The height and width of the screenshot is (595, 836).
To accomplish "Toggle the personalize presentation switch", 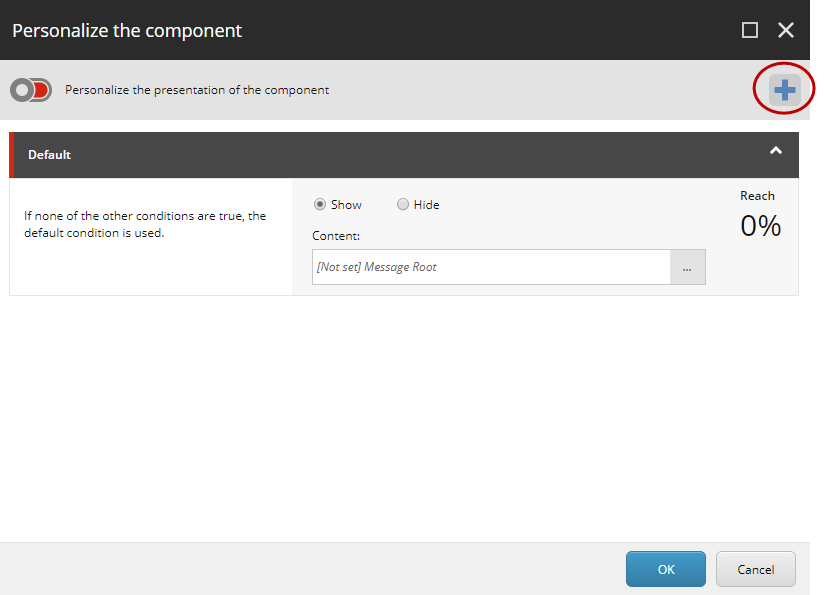I will [x=31, y=90].
